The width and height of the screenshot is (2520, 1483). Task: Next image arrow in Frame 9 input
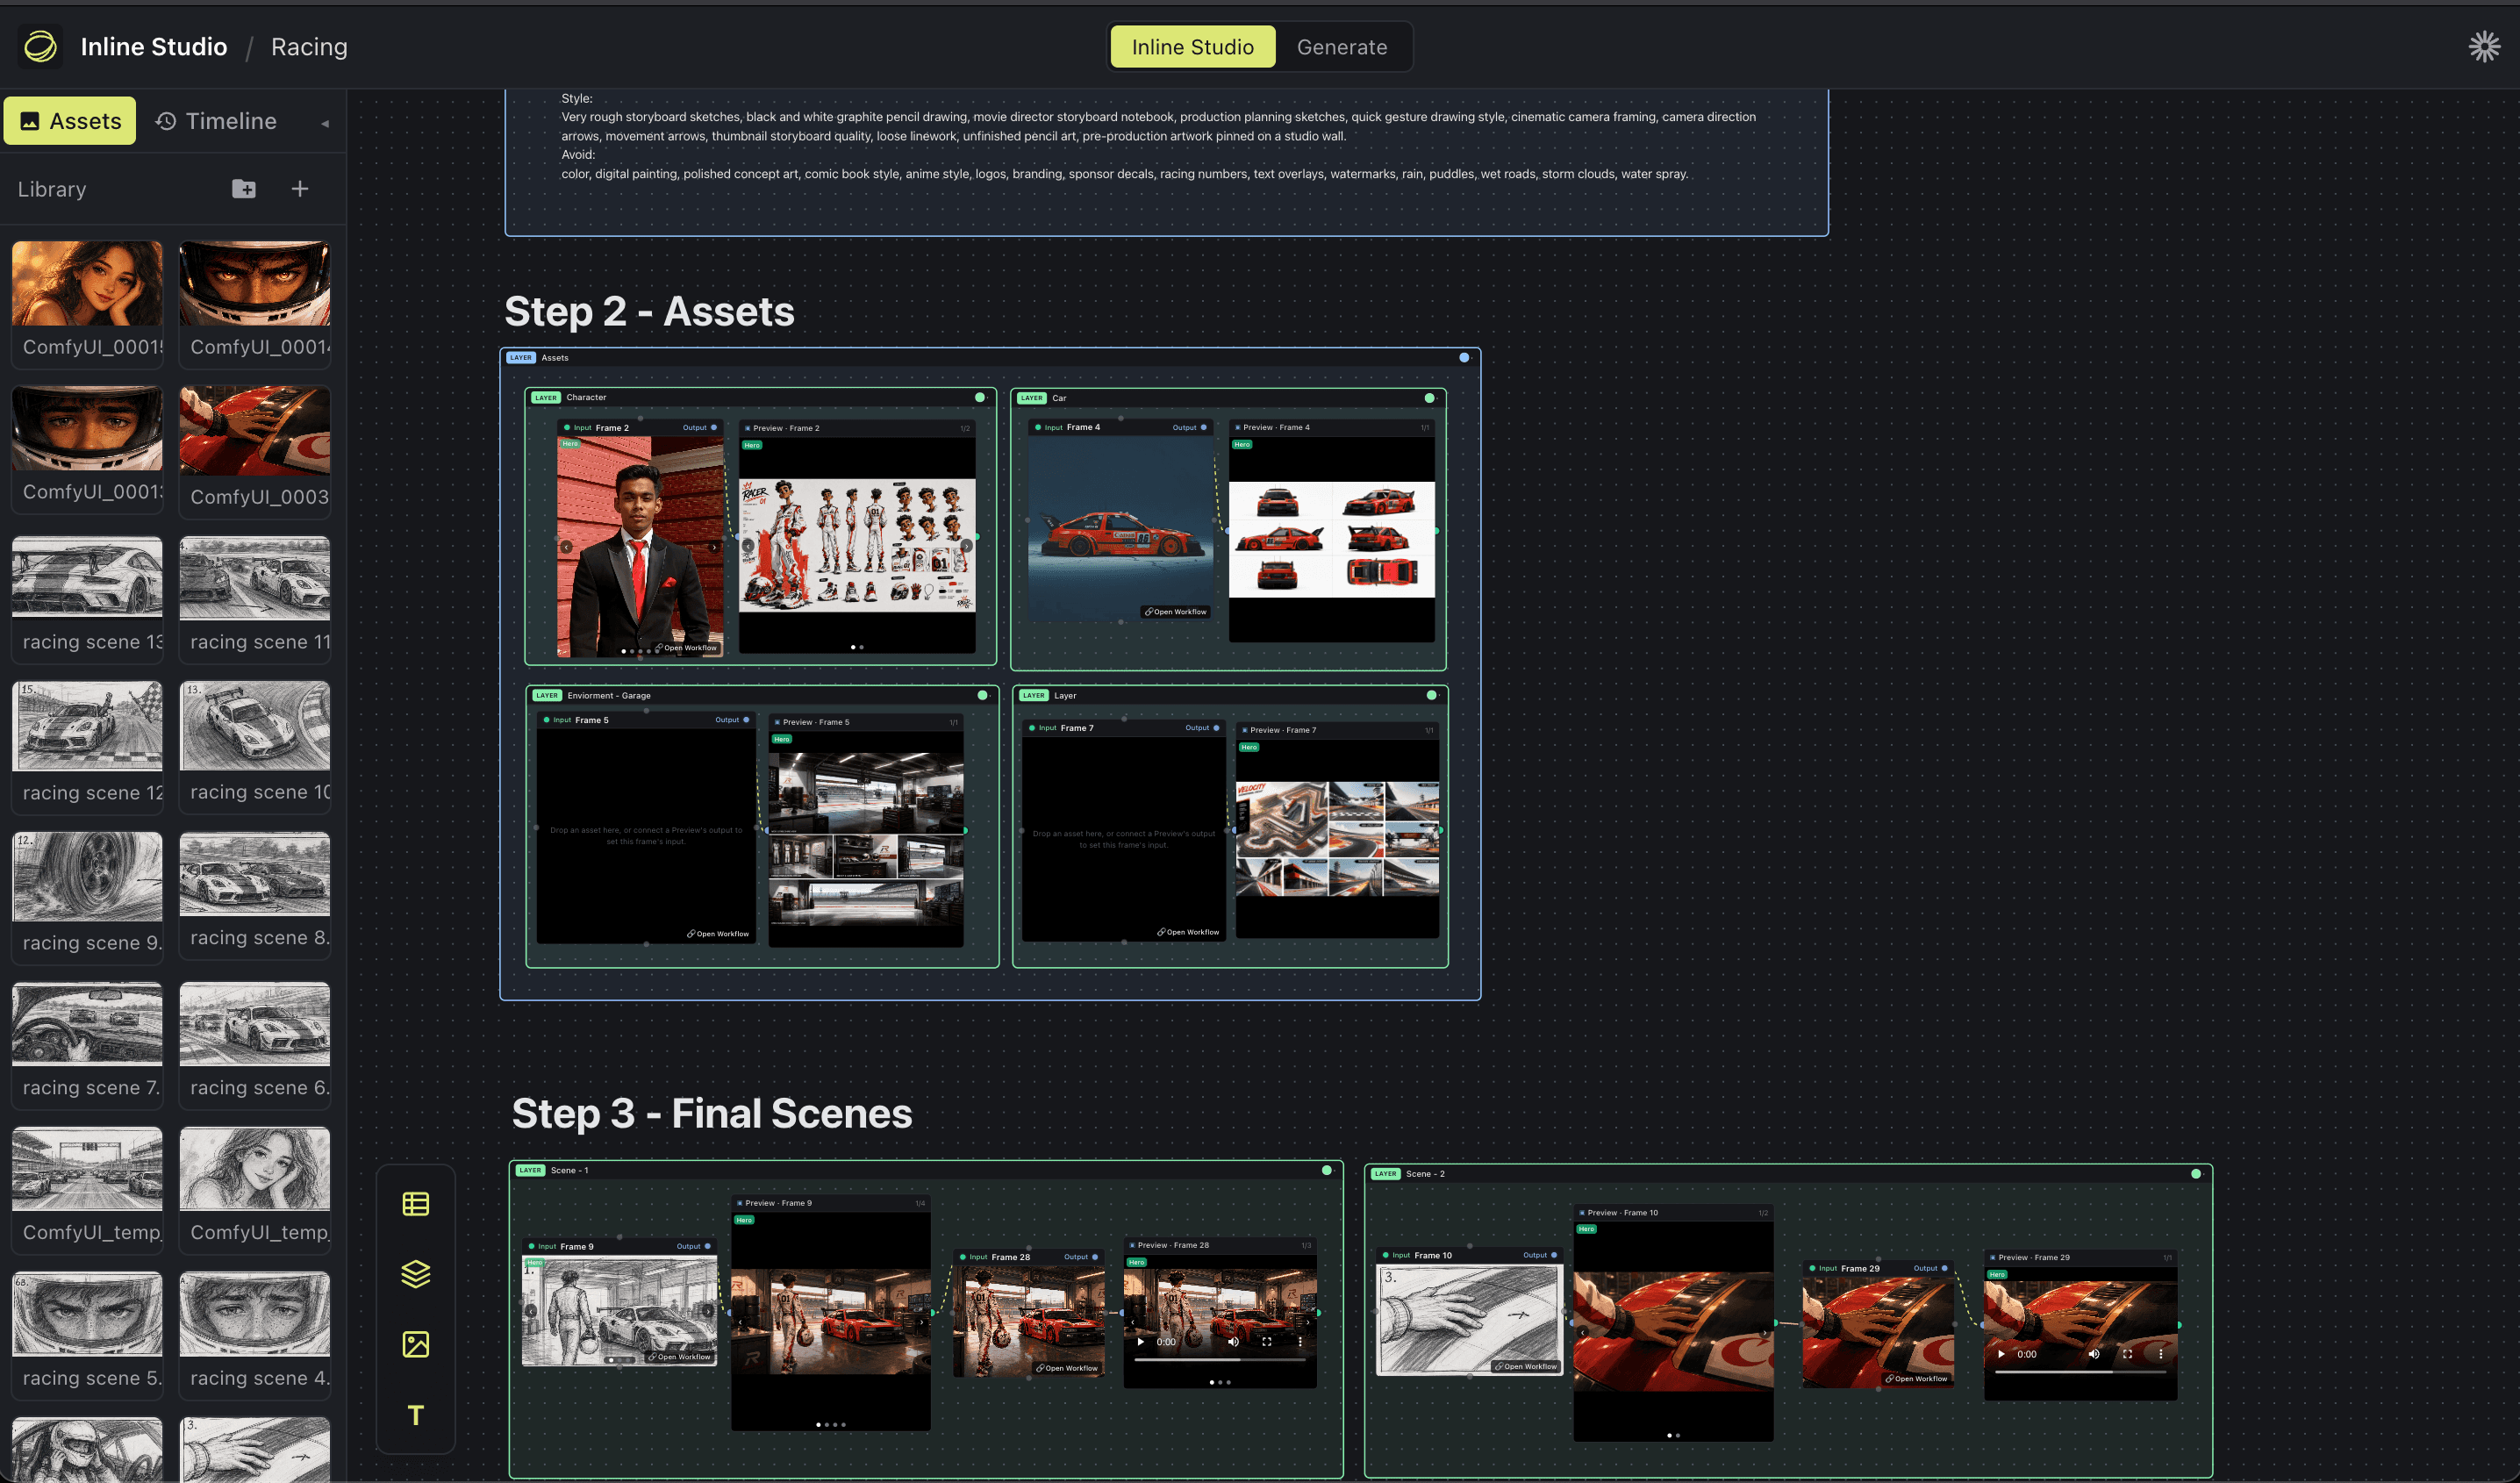click(708, 1310)
